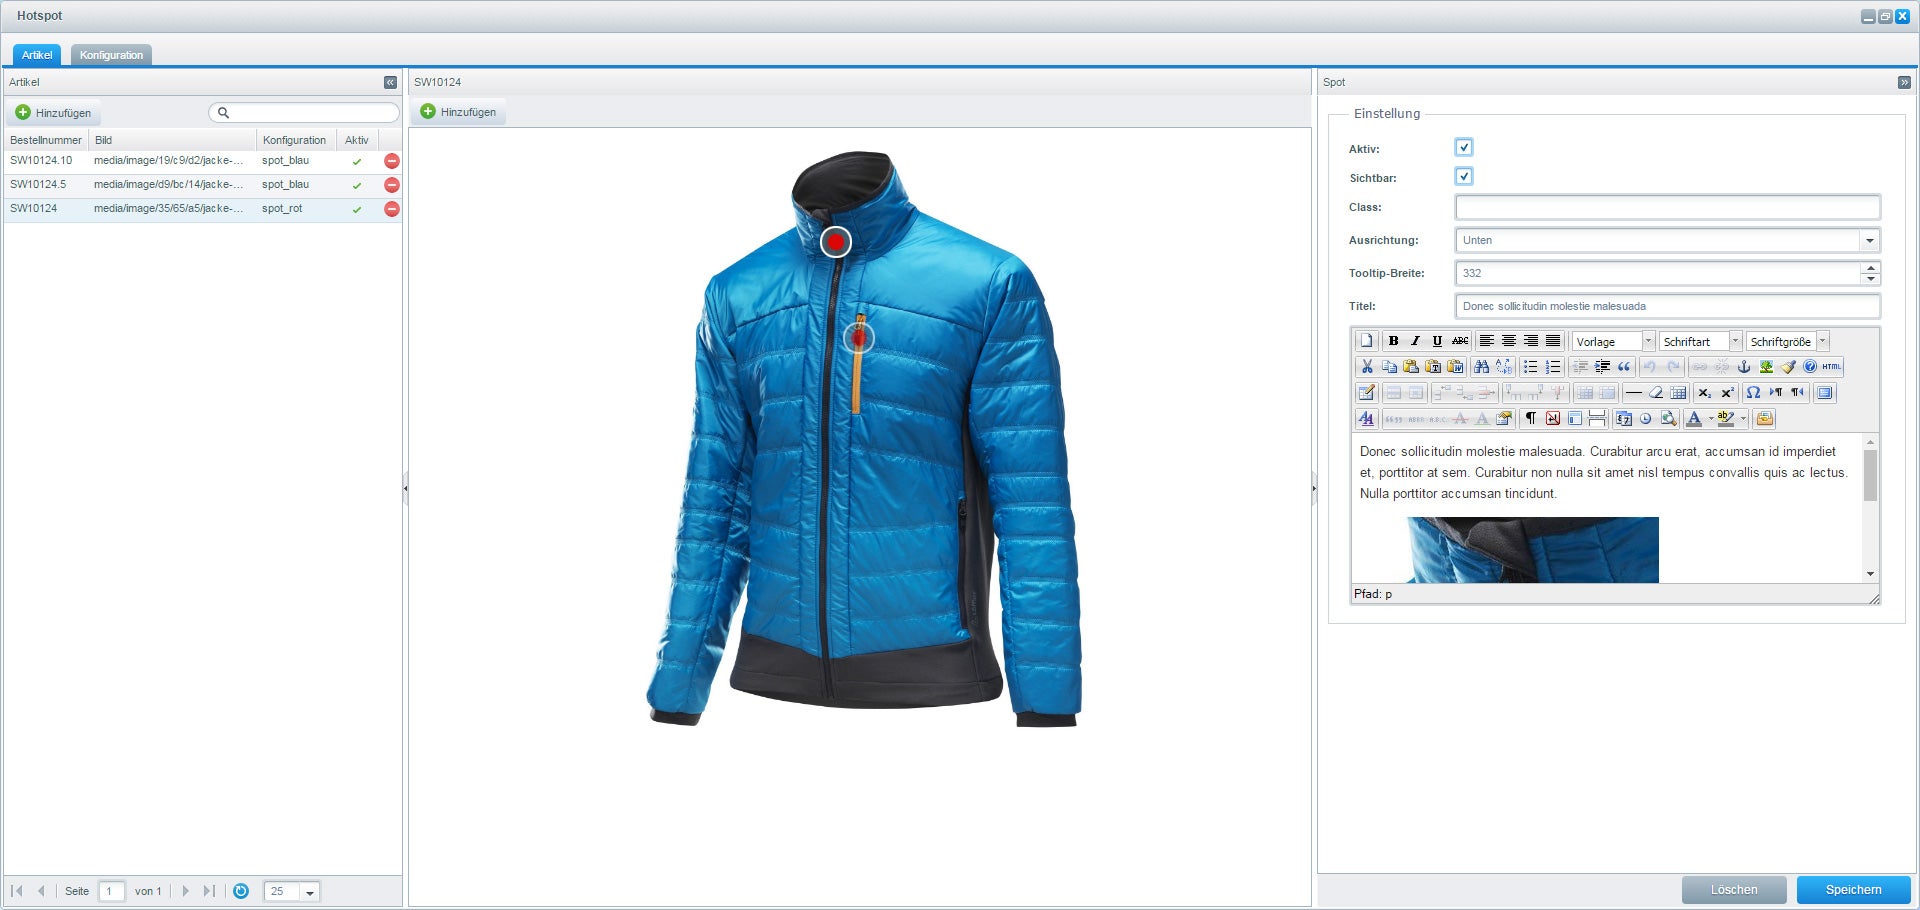The height and width of the screenshot is (910, 1920).
Task: Open the editor help
Action: [1810, 367]
